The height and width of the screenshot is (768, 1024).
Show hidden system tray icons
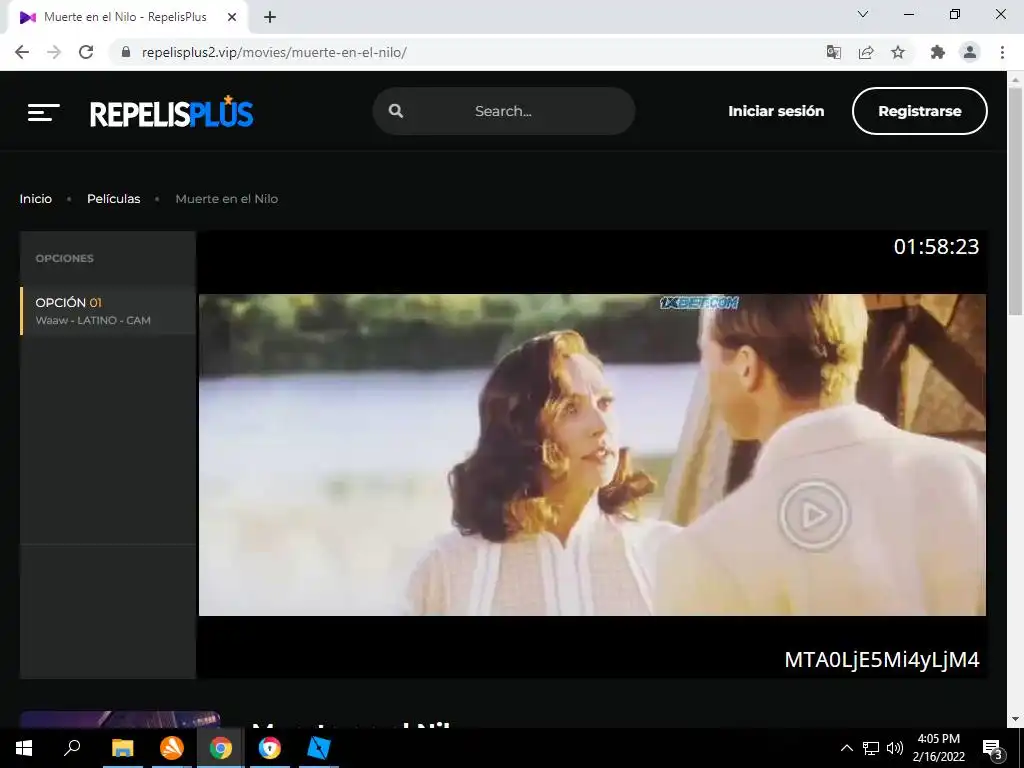click(846, 748)
